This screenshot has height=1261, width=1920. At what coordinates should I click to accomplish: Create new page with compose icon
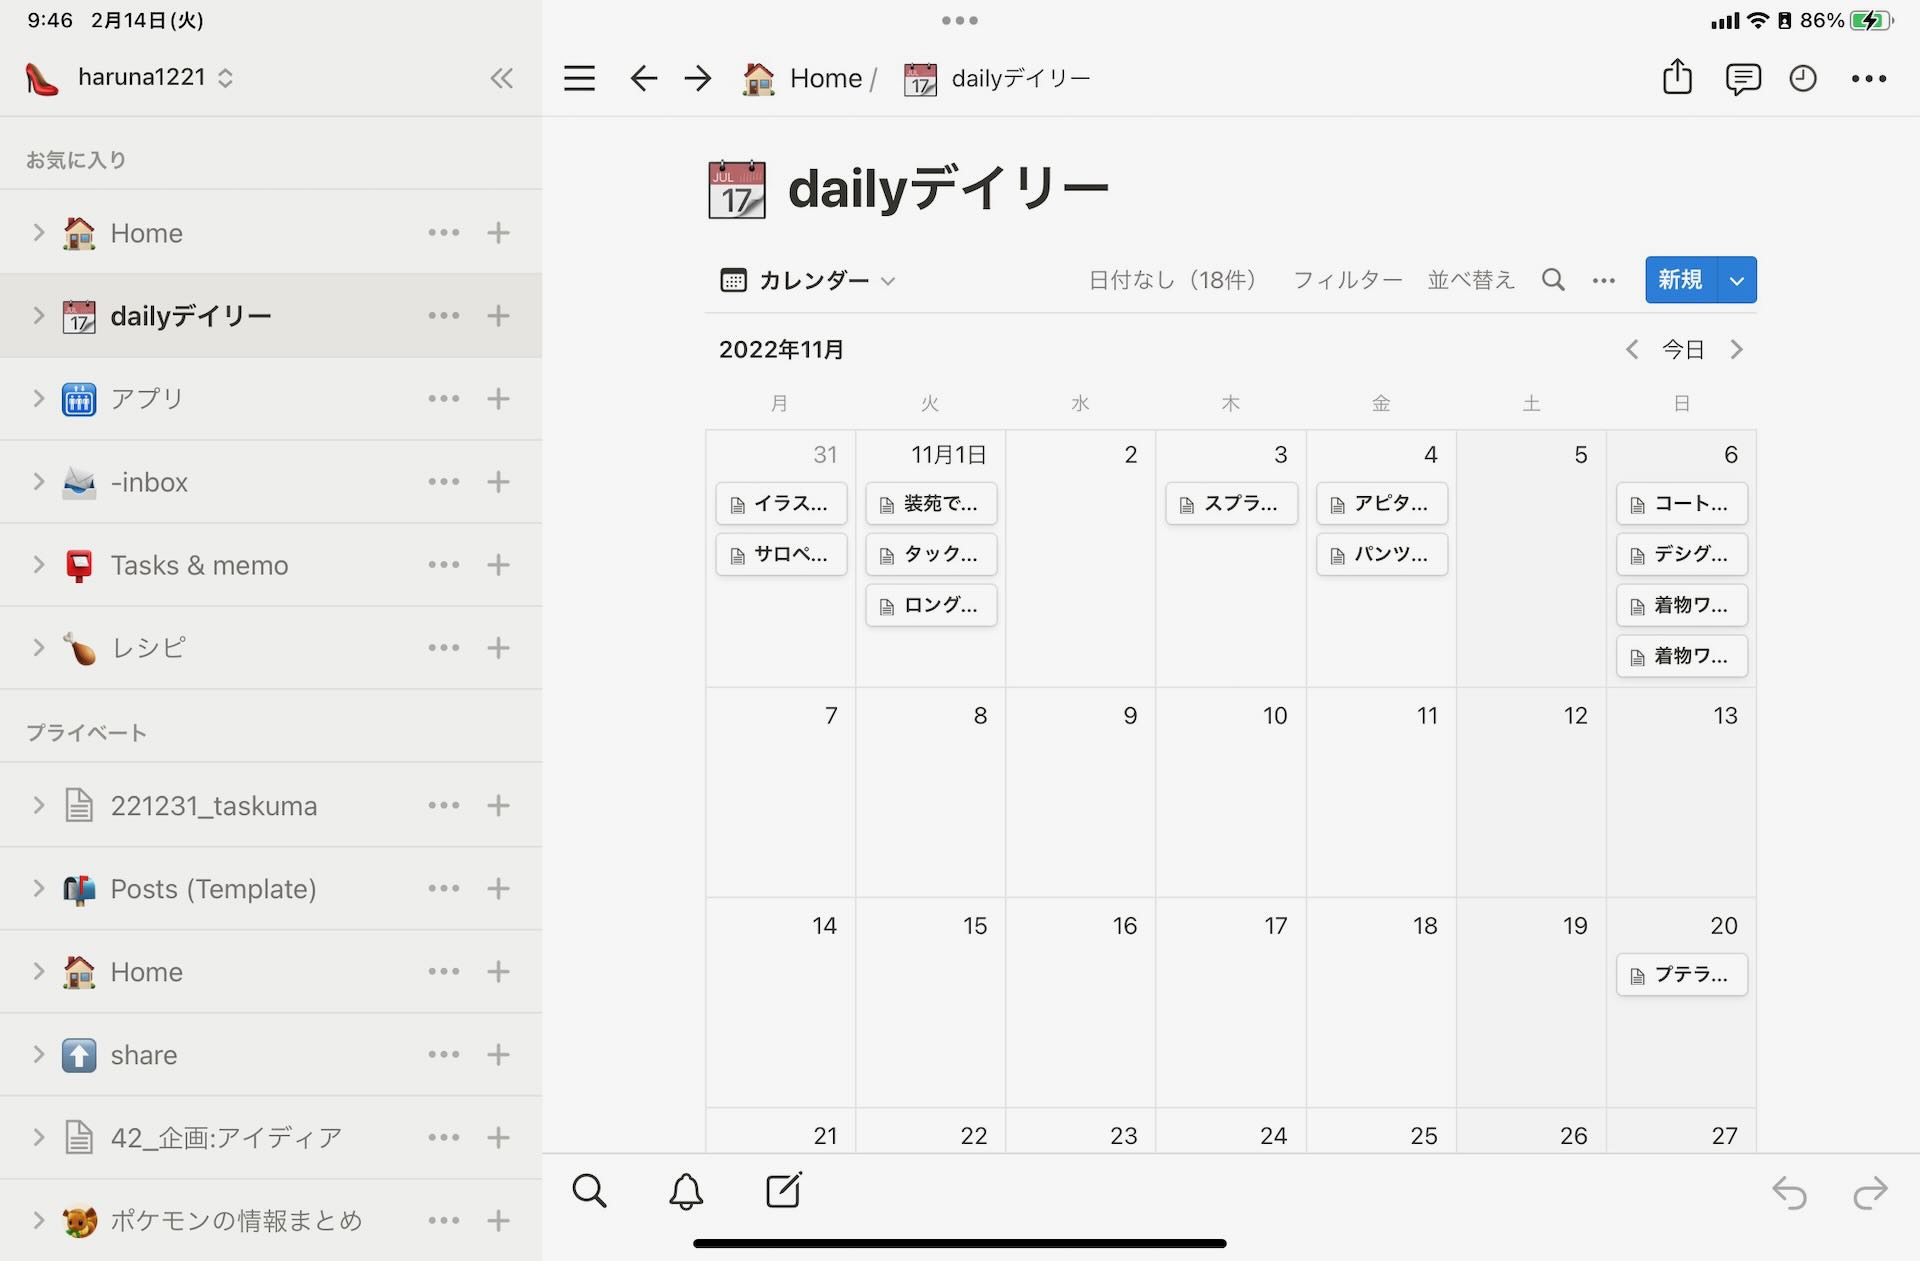(x=783, y=1190)
